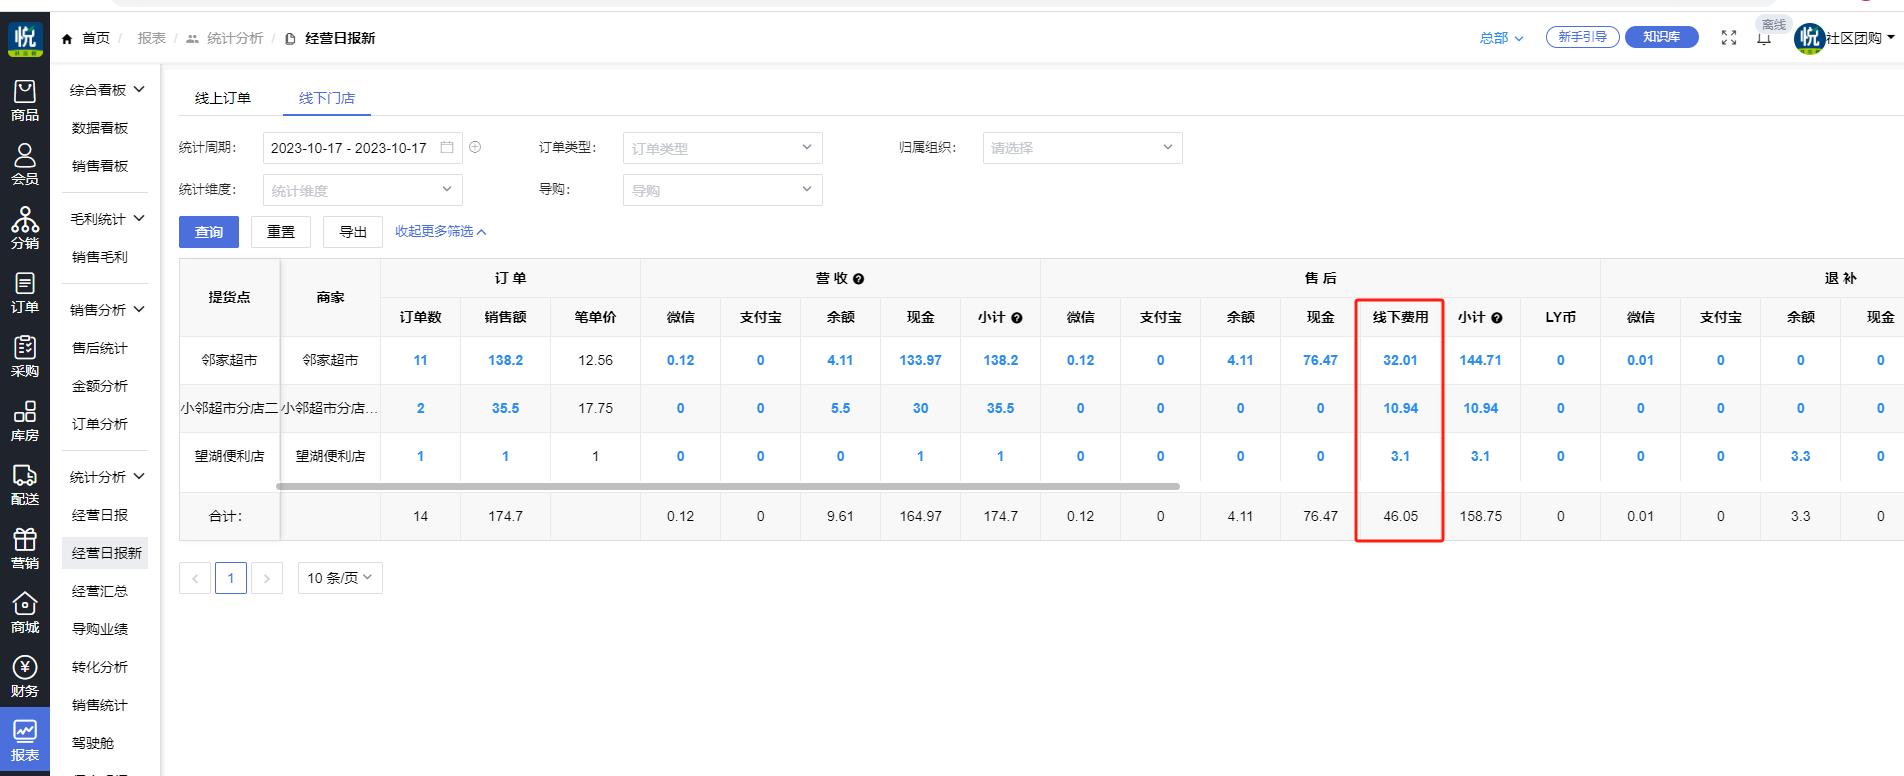
Task: Click the home icon in breadcrumb
Action: coord(67,39)
